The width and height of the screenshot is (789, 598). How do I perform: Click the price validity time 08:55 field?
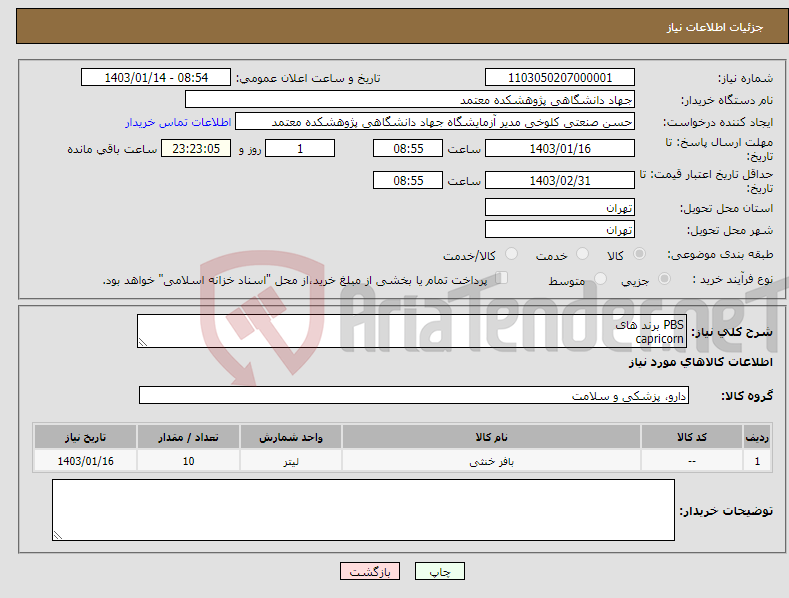click(x=408, y=180)
